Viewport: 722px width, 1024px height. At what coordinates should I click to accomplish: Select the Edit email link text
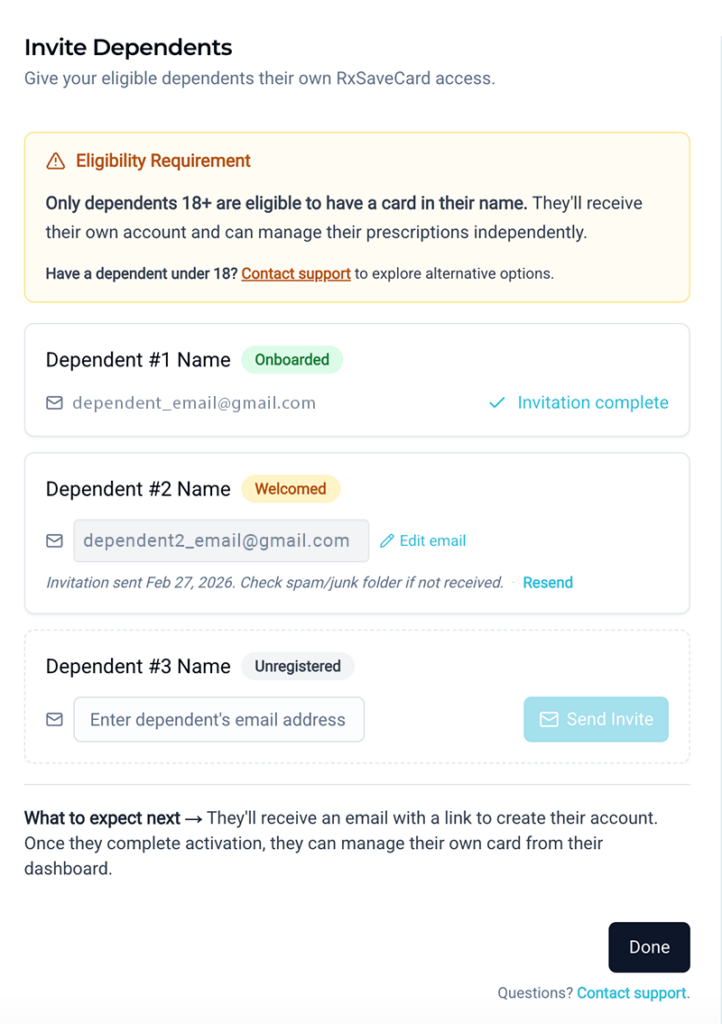pos(433,541)
